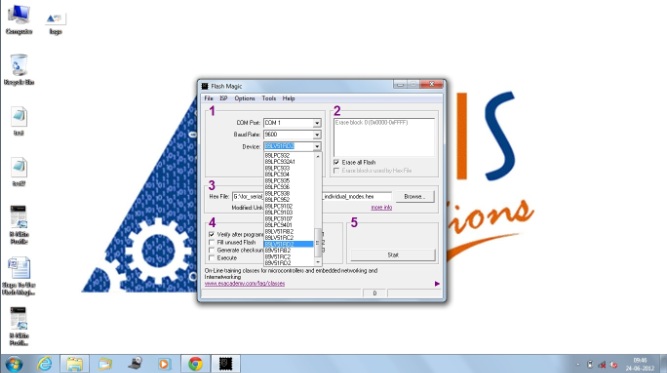Viewport: 667px width, 373px height.
Task: Open Internet Explorer in the taskbar
Action: click(x=45, y=364)
